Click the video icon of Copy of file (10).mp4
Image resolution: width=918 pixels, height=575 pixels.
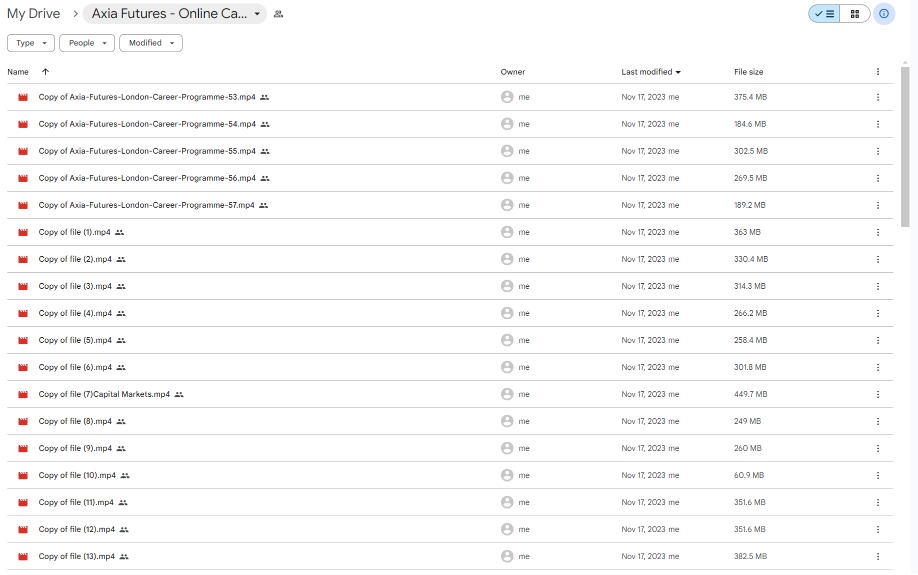point(22,475)
